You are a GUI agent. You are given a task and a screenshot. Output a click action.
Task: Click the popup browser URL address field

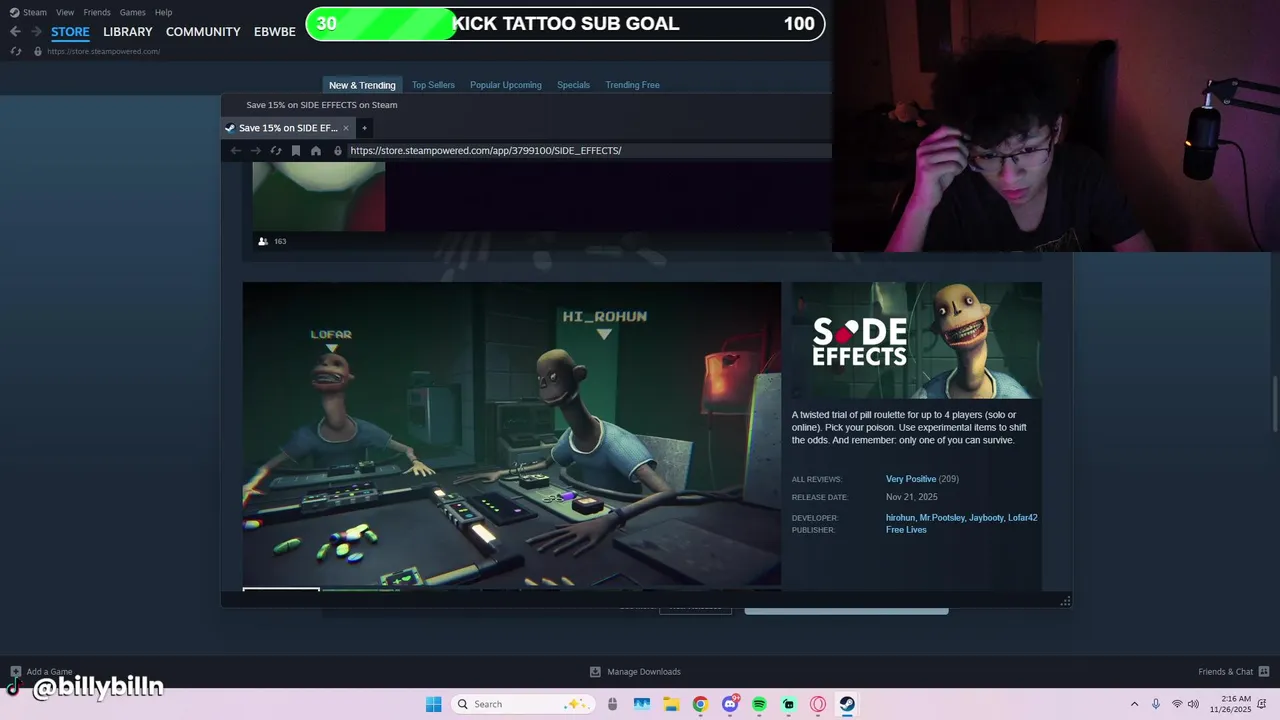[x=589, y=151]
